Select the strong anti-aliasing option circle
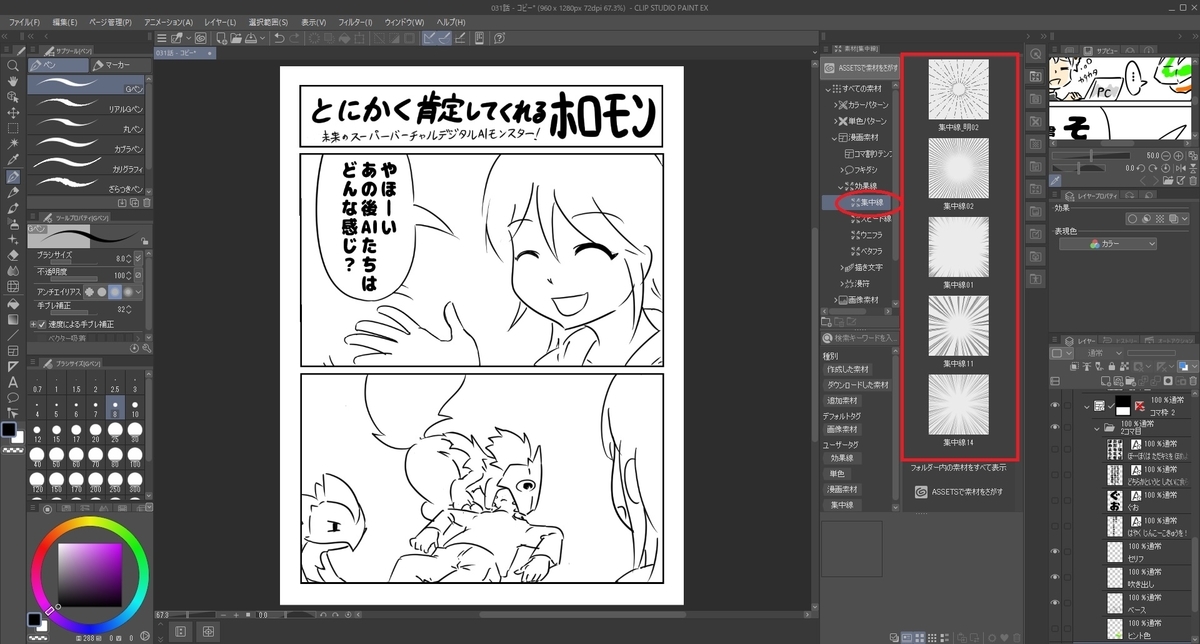Screen dimensions: 1200x644 [x=130, y=291]
